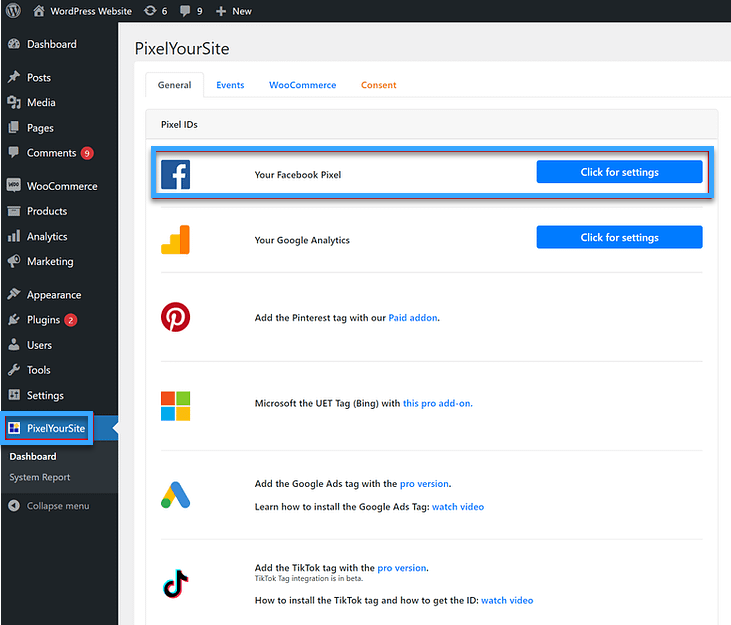Click the Microsoft logo icon
The image size is (731, 625).
click(175, 405)
